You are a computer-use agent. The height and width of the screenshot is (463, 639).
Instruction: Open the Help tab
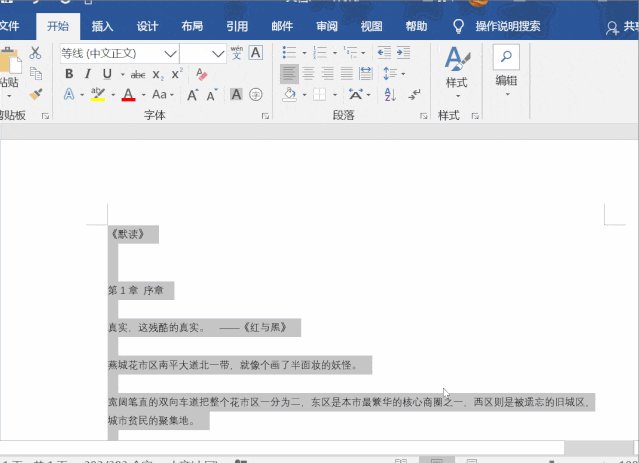pyautogui.click(x=416, y=26)
